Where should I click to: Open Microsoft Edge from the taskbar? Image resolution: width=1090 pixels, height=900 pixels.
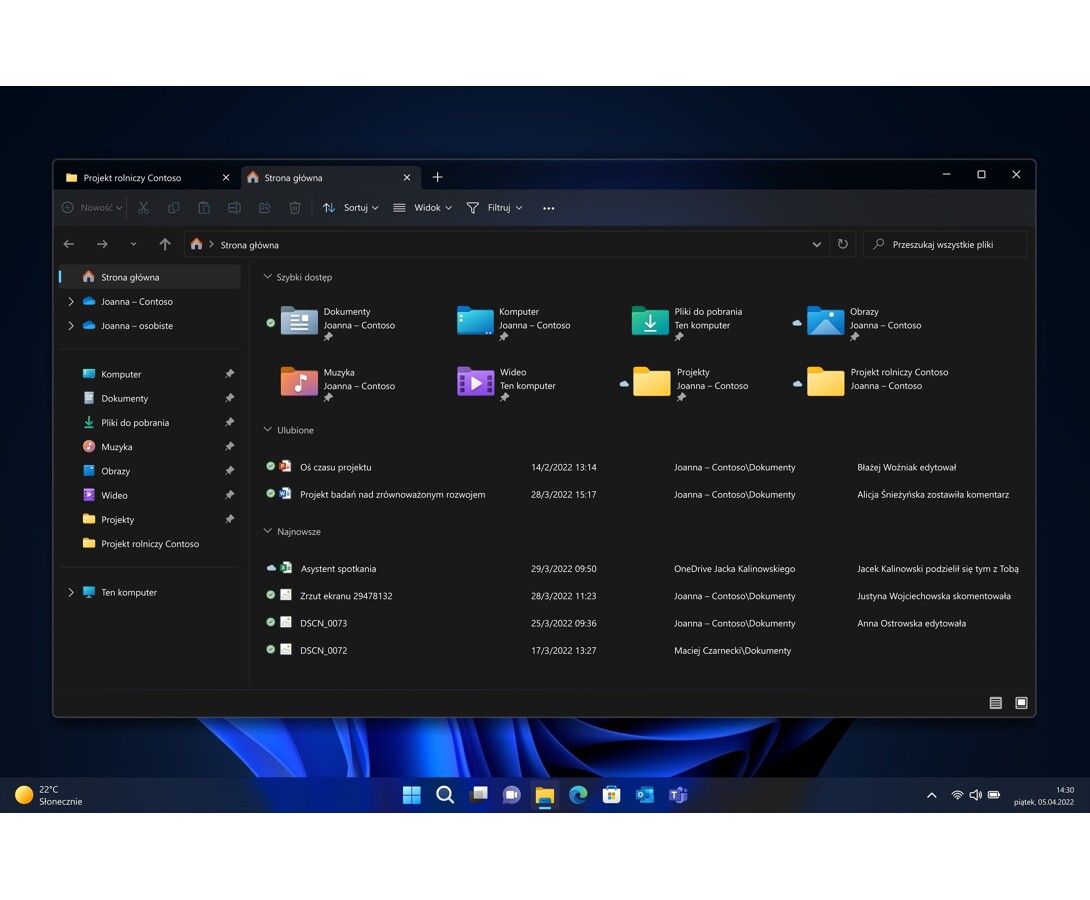pyautogui.click(x=578, y=795)
